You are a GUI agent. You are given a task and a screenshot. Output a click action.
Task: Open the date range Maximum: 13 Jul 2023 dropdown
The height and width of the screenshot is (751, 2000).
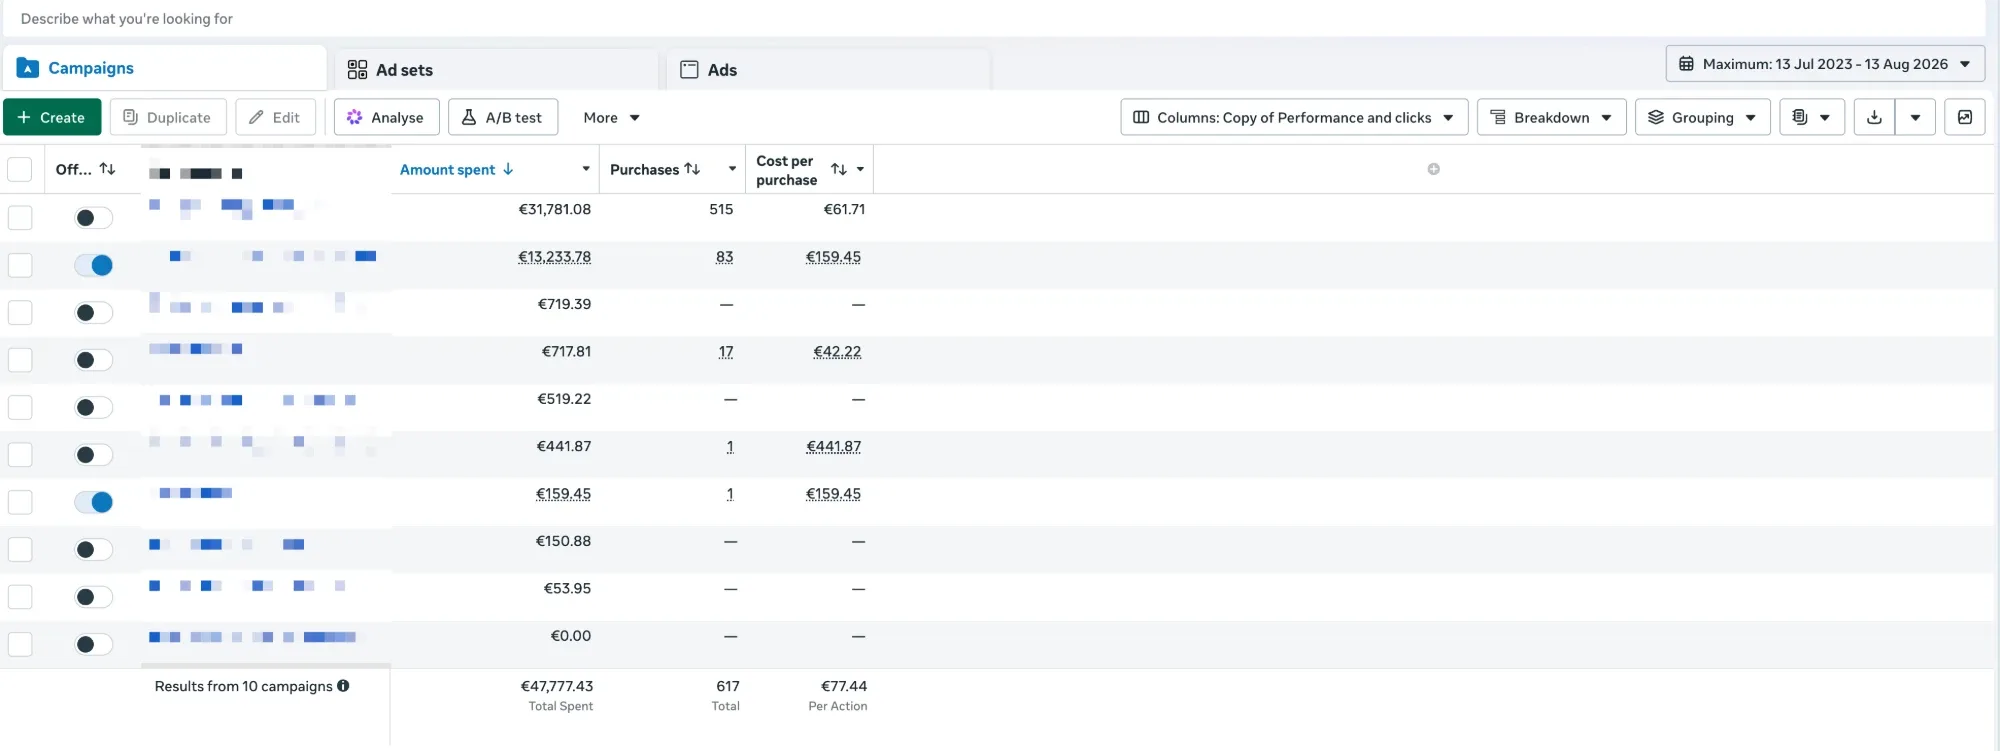pos(1825,64)
